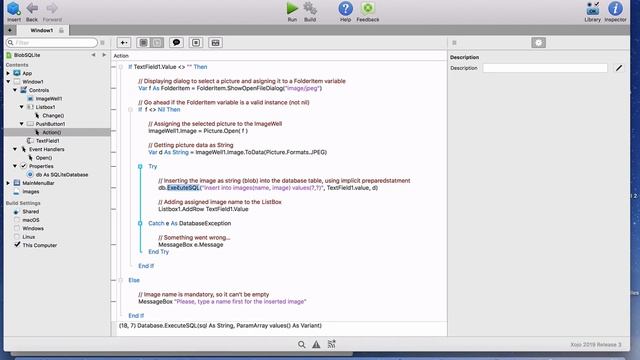Screen dimensions: 640x360
Task: Switch to the Window1 tab
Action: (42, 30)
